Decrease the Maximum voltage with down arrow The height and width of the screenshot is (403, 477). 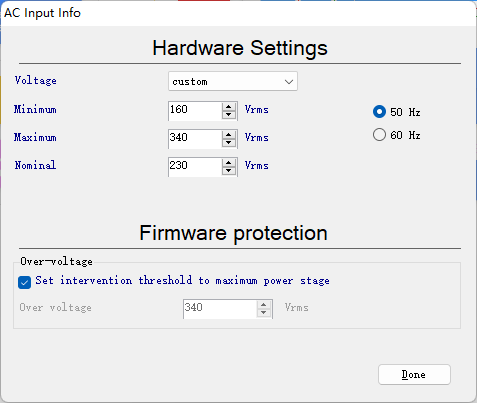point(229,143)
